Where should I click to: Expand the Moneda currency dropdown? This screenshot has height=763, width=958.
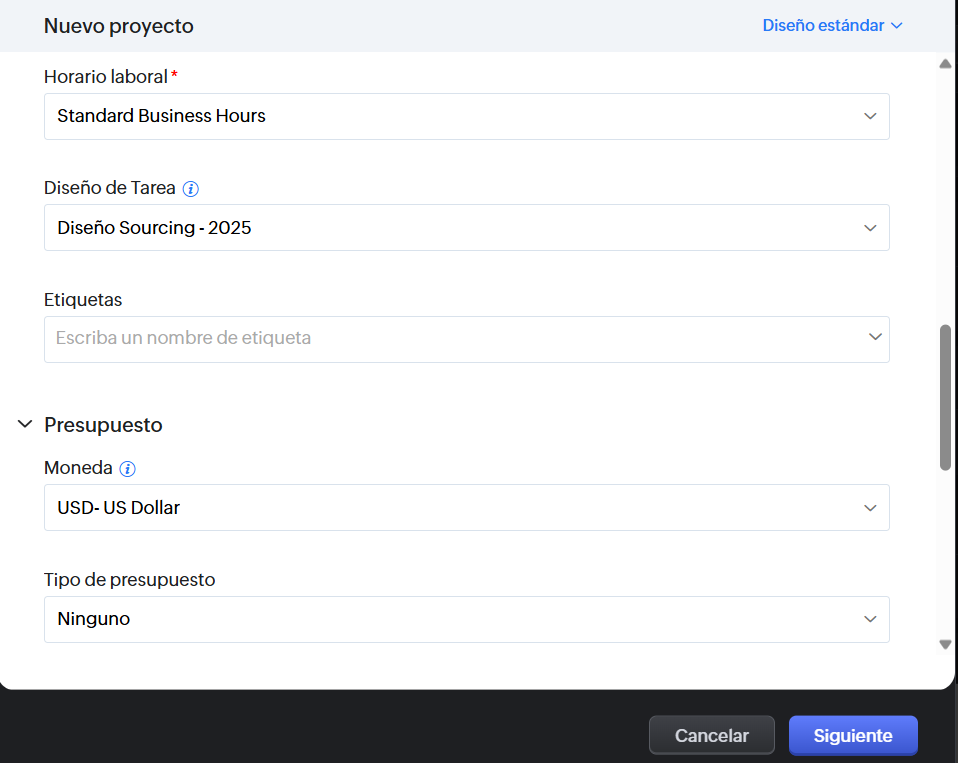(466, 508)
